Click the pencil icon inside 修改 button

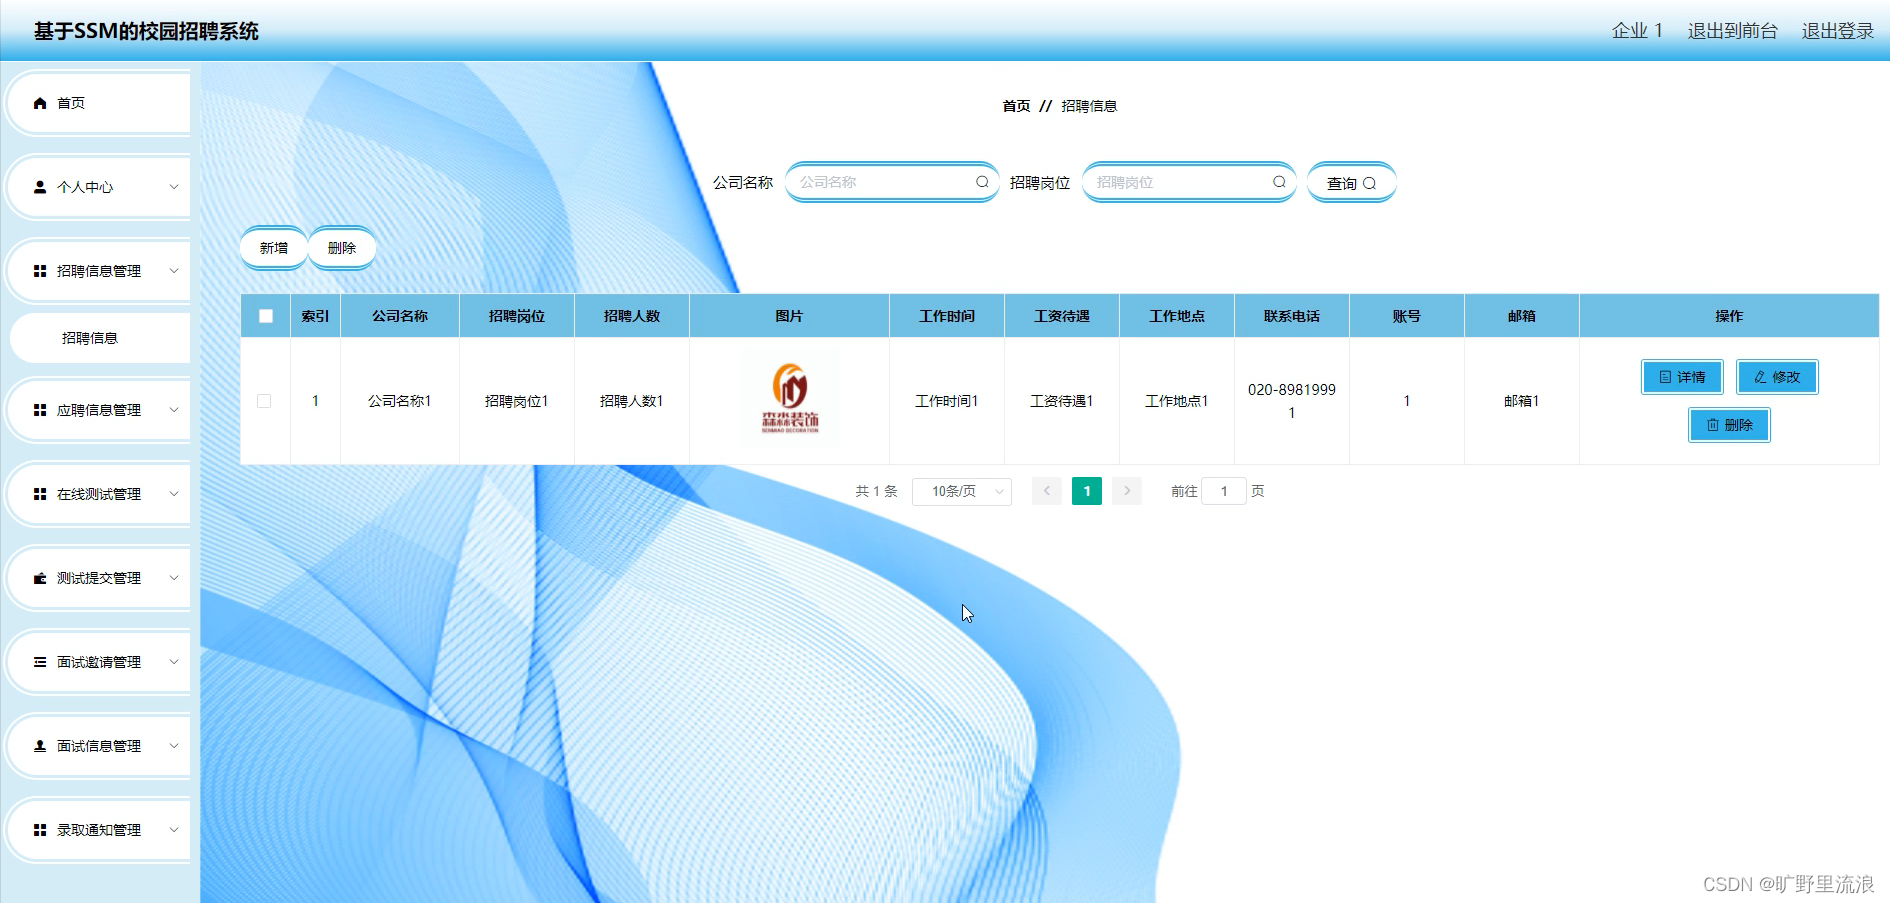pyautogui.click(x=1760, y=377)
